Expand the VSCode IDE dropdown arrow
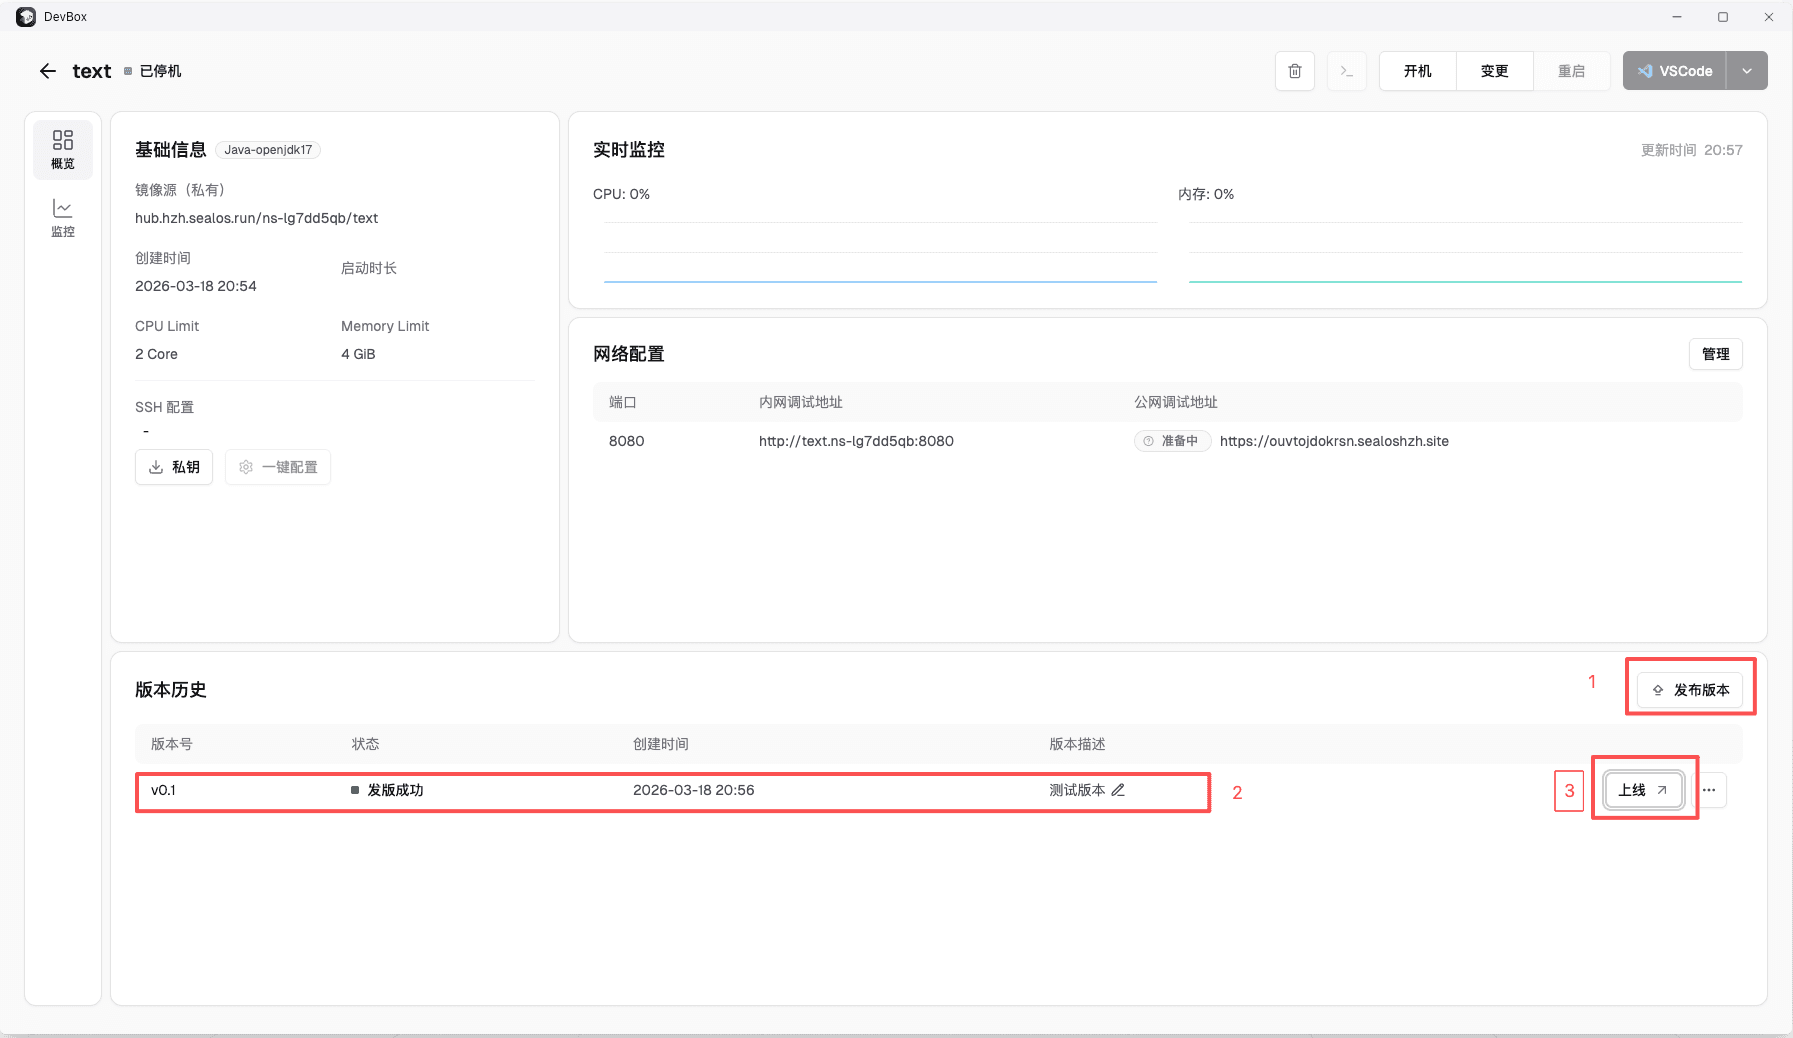This screenshot has height=1038, width=1793. (x=1747, y=71)
